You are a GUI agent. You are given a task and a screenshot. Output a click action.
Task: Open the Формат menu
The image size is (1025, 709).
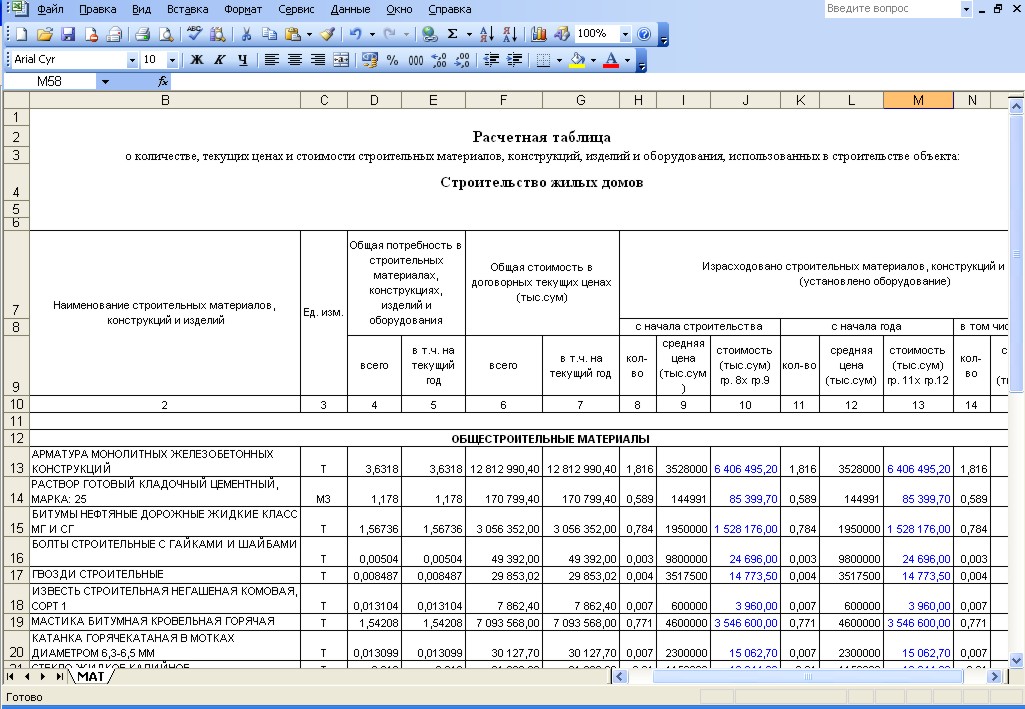point(243,9)
